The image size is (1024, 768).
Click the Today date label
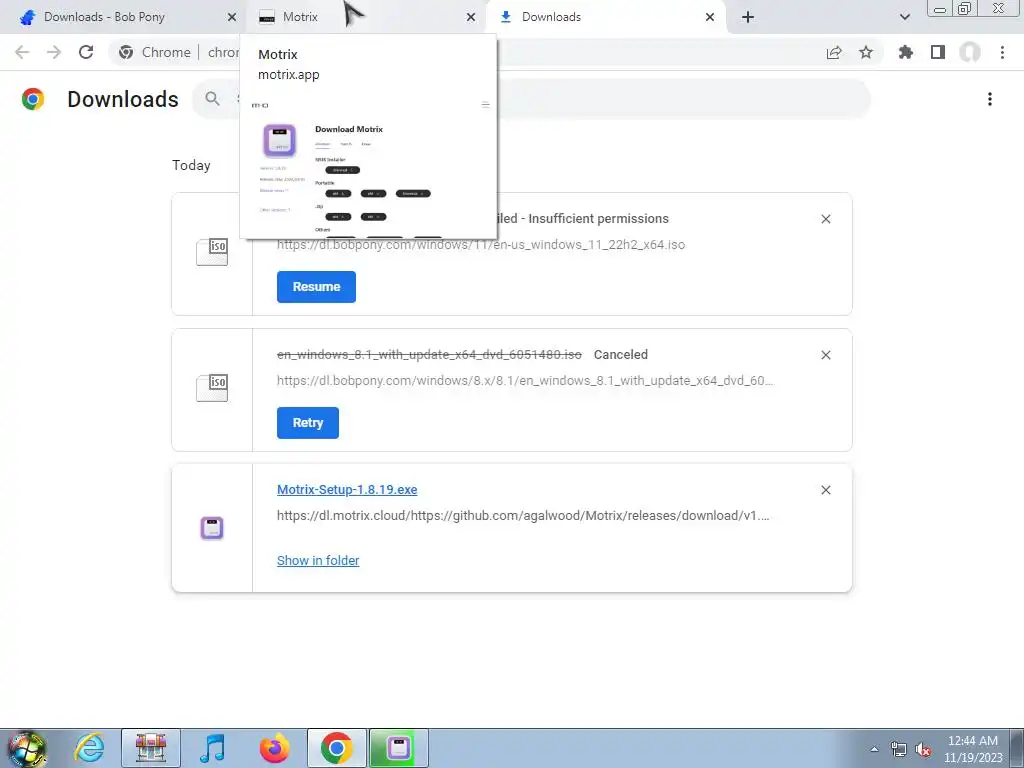191,165
